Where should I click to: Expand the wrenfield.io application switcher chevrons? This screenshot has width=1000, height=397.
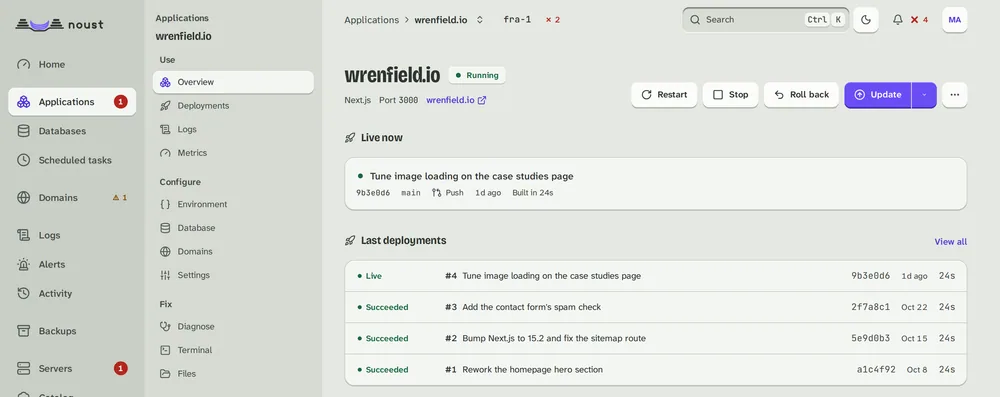click(480, 20)
